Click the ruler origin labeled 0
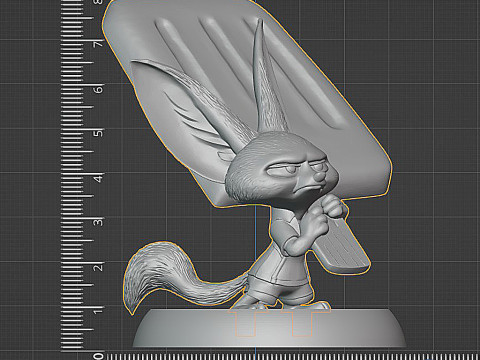Viewport: 480px width, 360px height. click(98, 356)
